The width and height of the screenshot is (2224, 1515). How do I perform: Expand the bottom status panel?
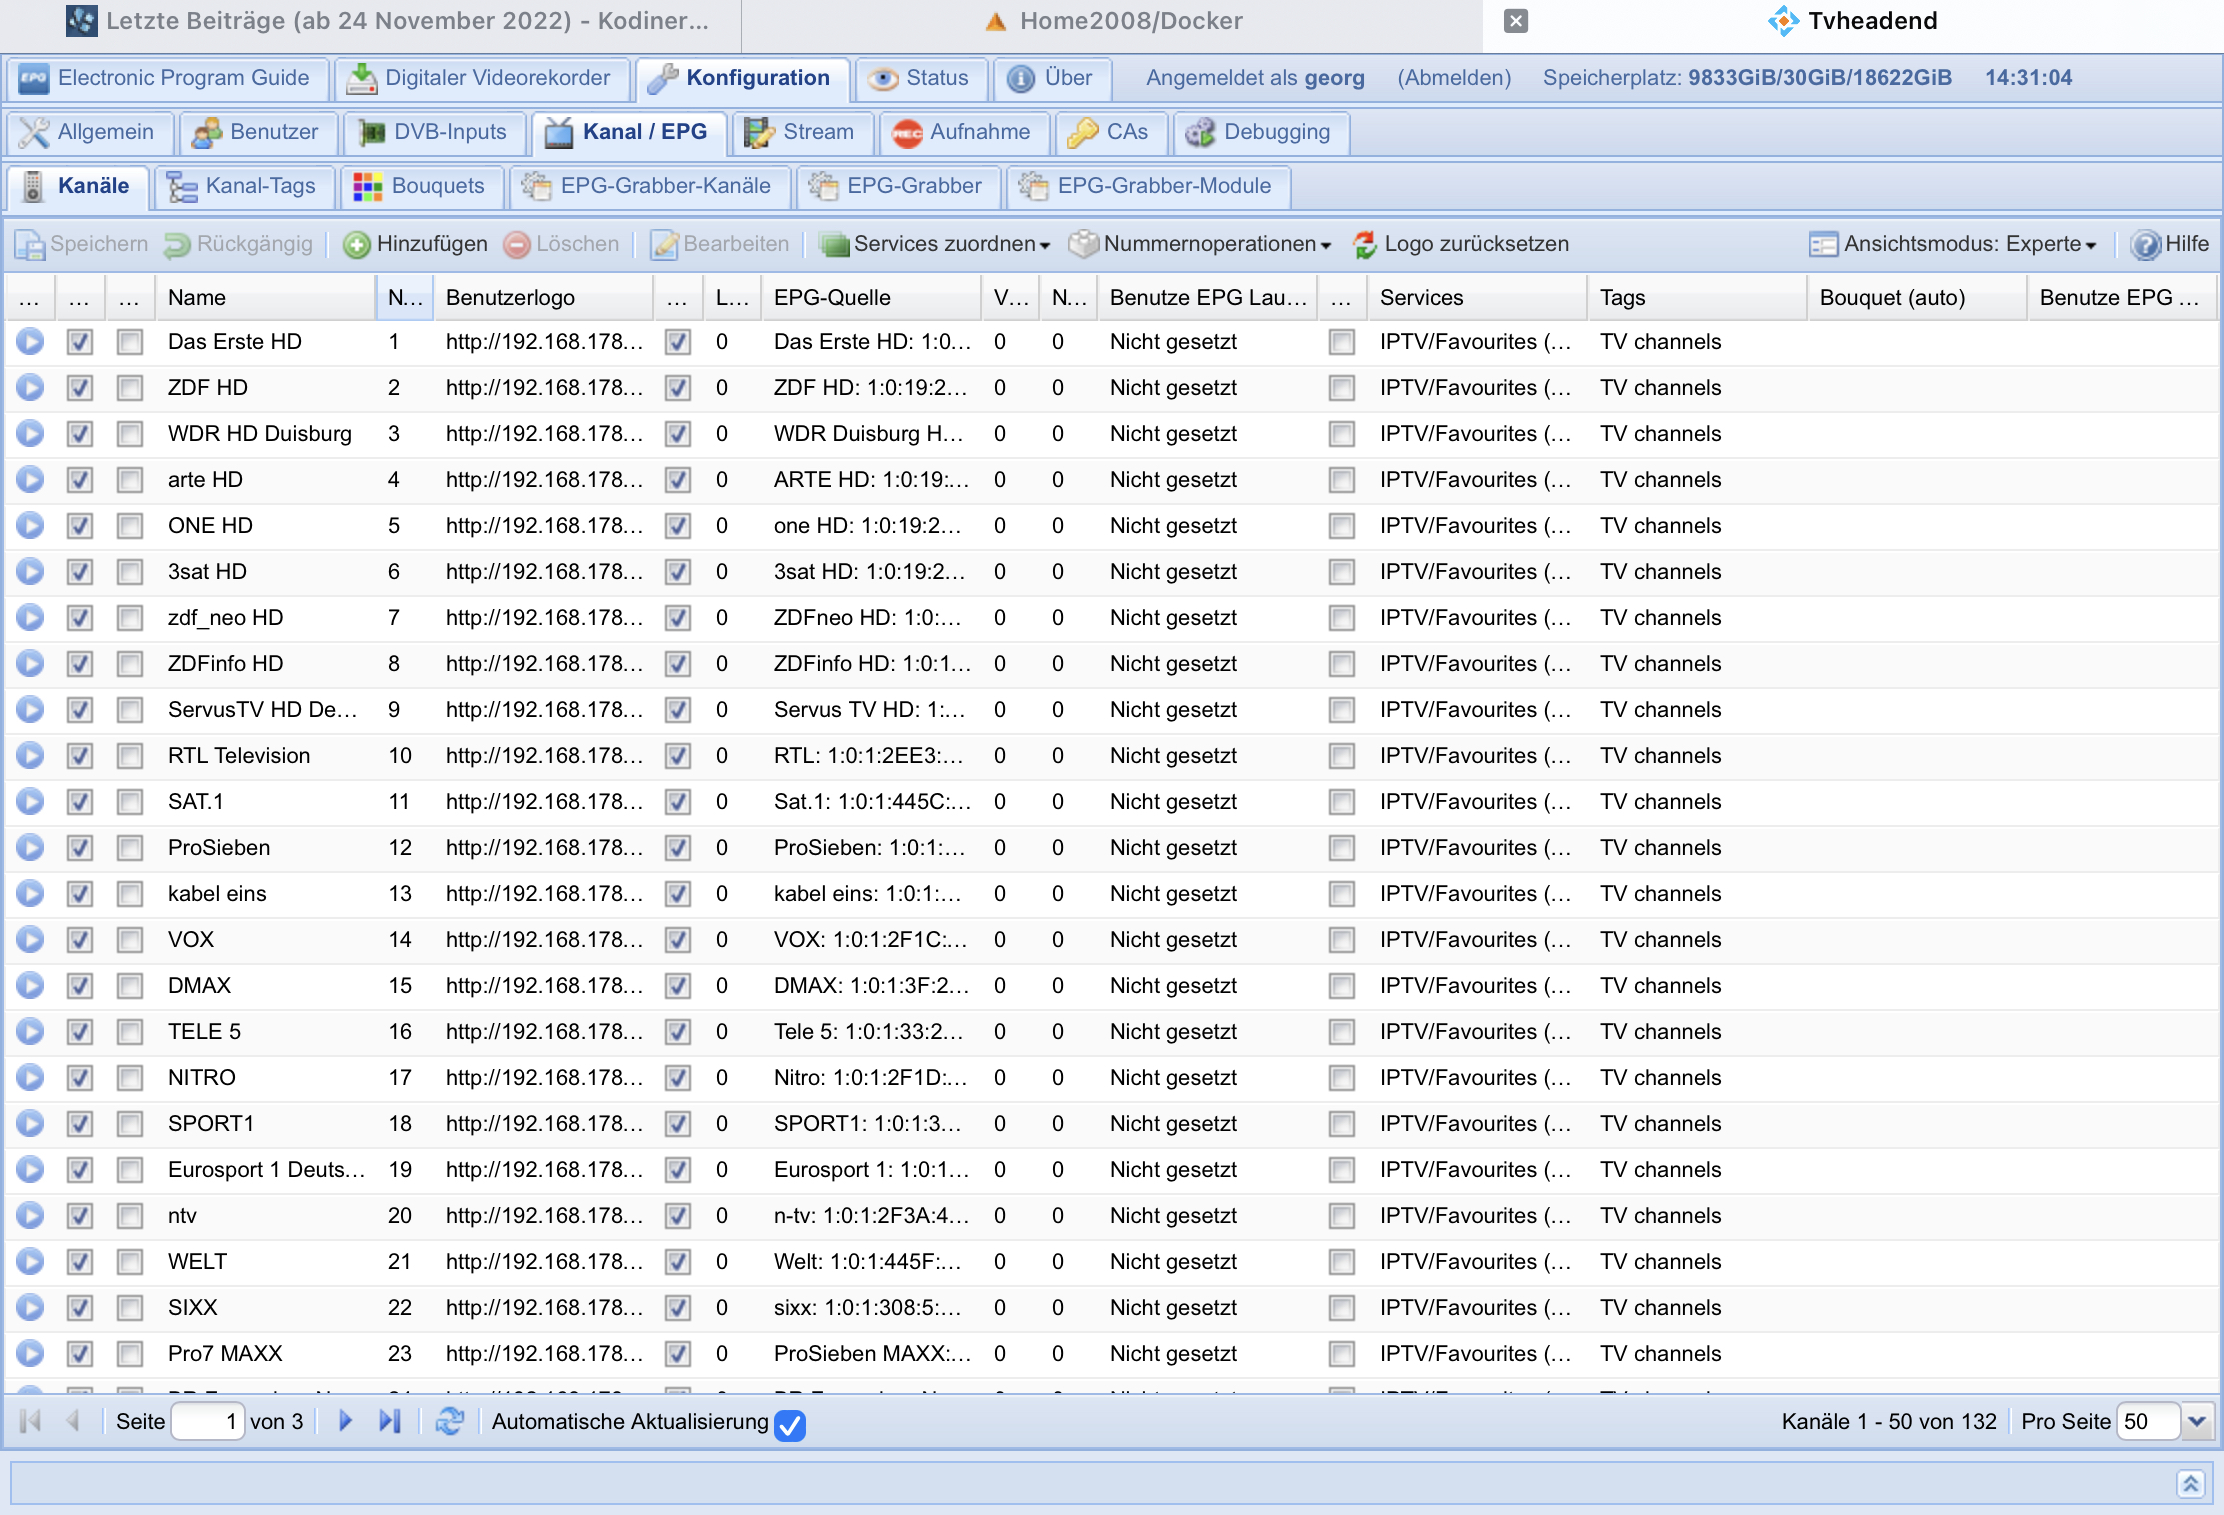(x=2190, y=1483)
